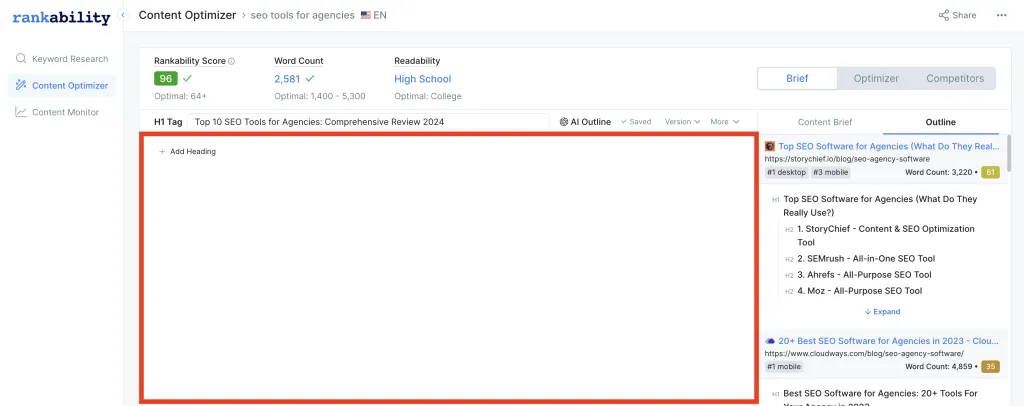Image resolution: width=1024 pixels, height=406 pixels.
Task: Open the Version dropdown
Action: 682,121
